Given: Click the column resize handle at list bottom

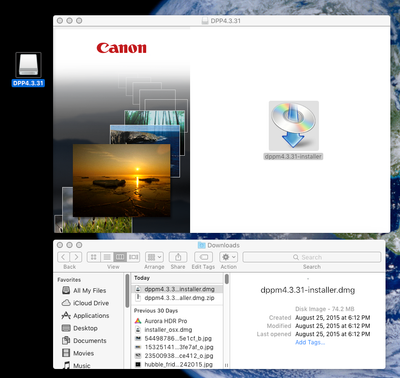Looking at the screenshot, I should [x=226, y=365].
